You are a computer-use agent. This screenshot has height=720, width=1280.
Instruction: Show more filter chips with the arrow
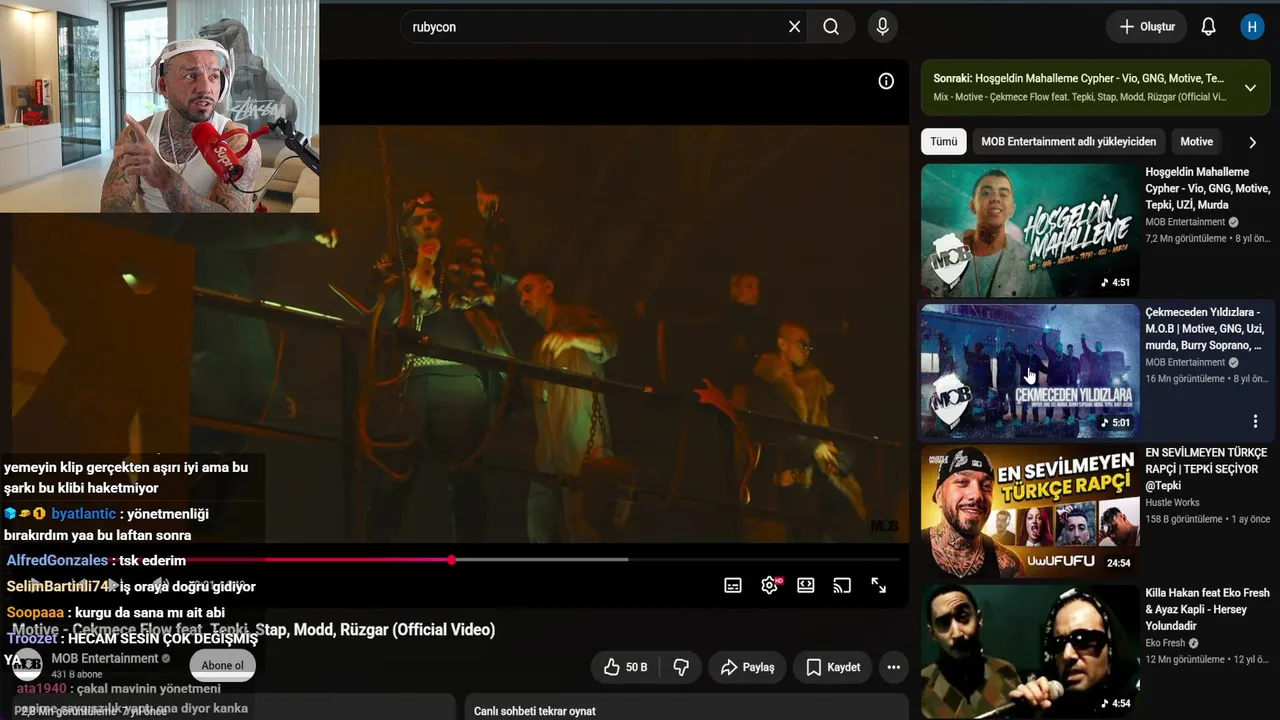[1252, 142]
